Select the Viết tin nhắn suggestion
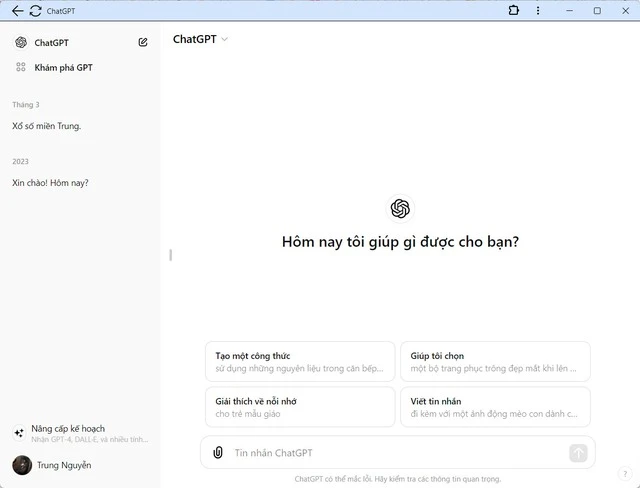Viewport: 640px width, 488px height. click(x=496, y=407)
